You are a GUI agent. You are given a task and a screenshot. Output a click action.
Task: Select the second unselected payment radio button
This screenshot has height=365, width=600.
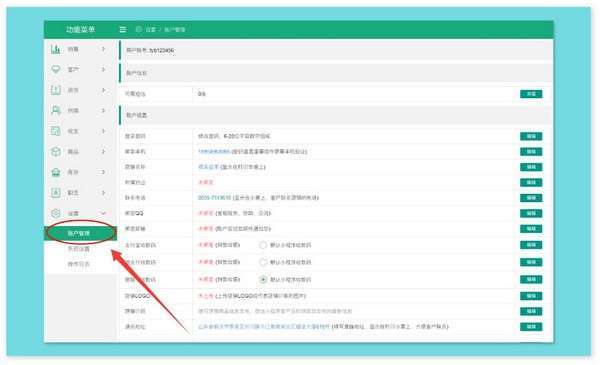tap(263, 262)
